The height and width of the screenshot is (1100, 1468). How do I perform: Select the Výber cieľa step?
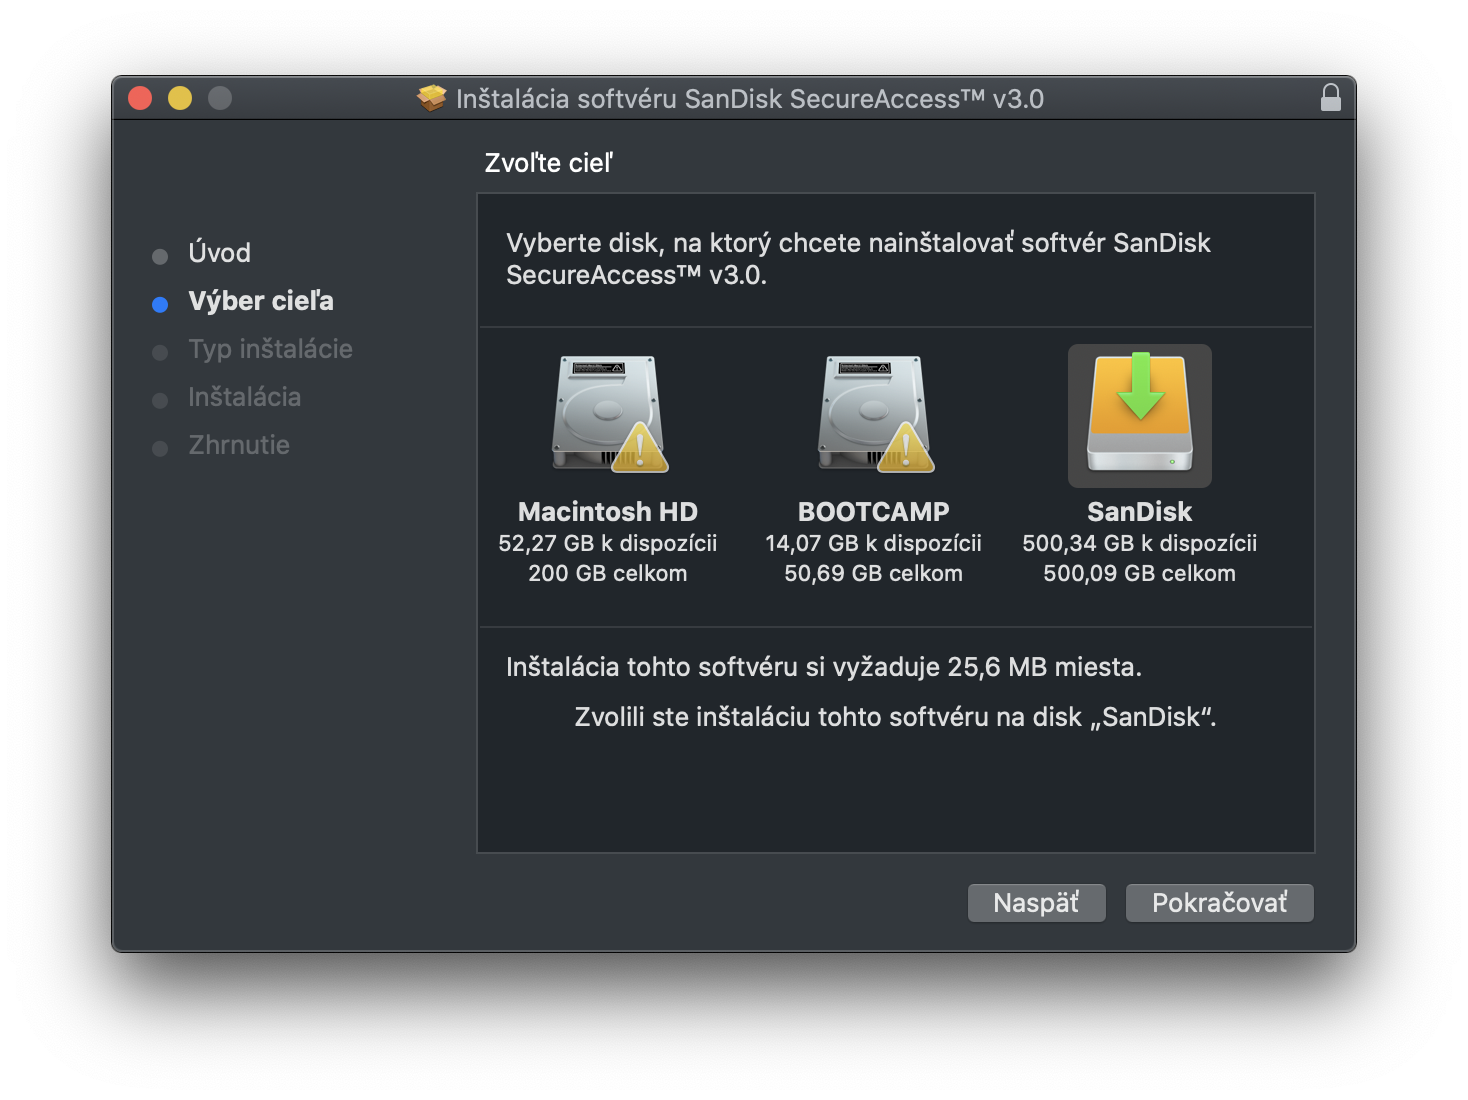[x=261, y=301]
